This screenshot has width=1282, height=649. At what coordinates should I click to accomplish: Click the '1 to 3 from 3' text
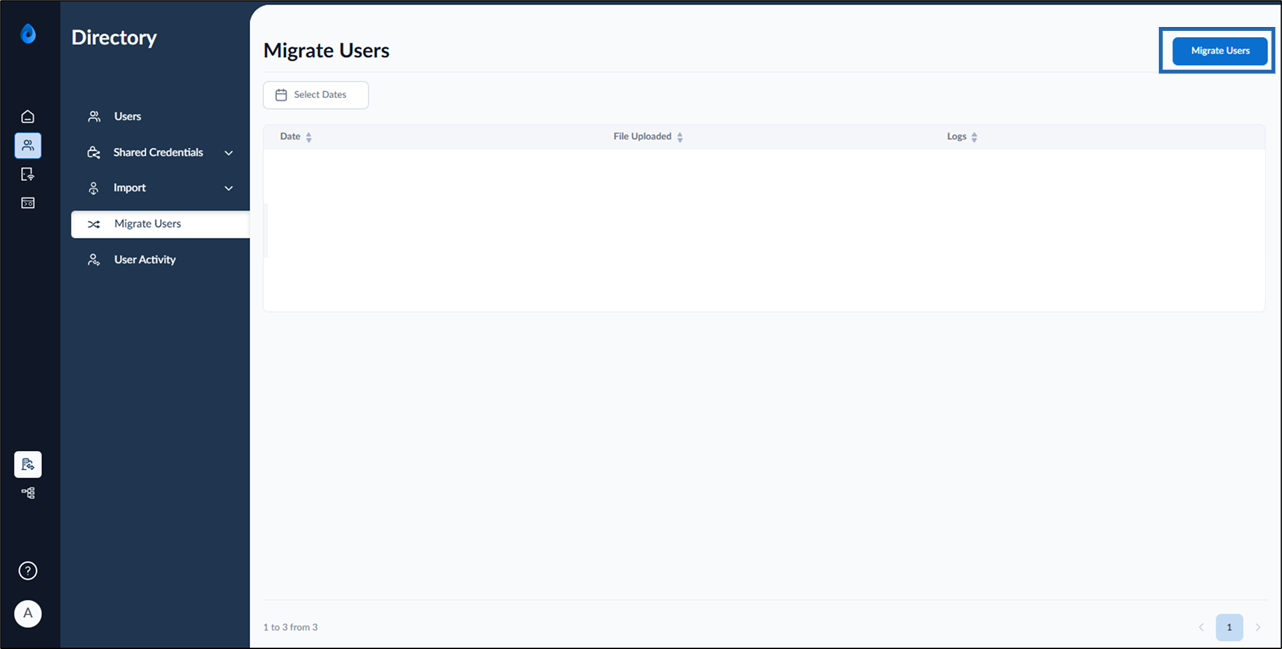click(x=290, y=627)
